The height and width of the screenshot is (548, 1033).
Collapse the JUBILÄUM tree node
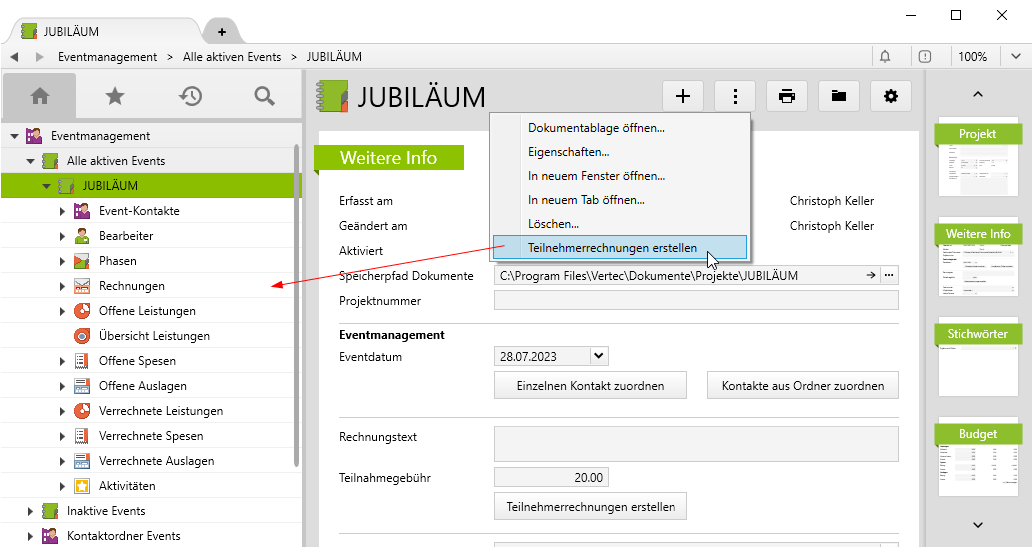(x=46, y=186)
